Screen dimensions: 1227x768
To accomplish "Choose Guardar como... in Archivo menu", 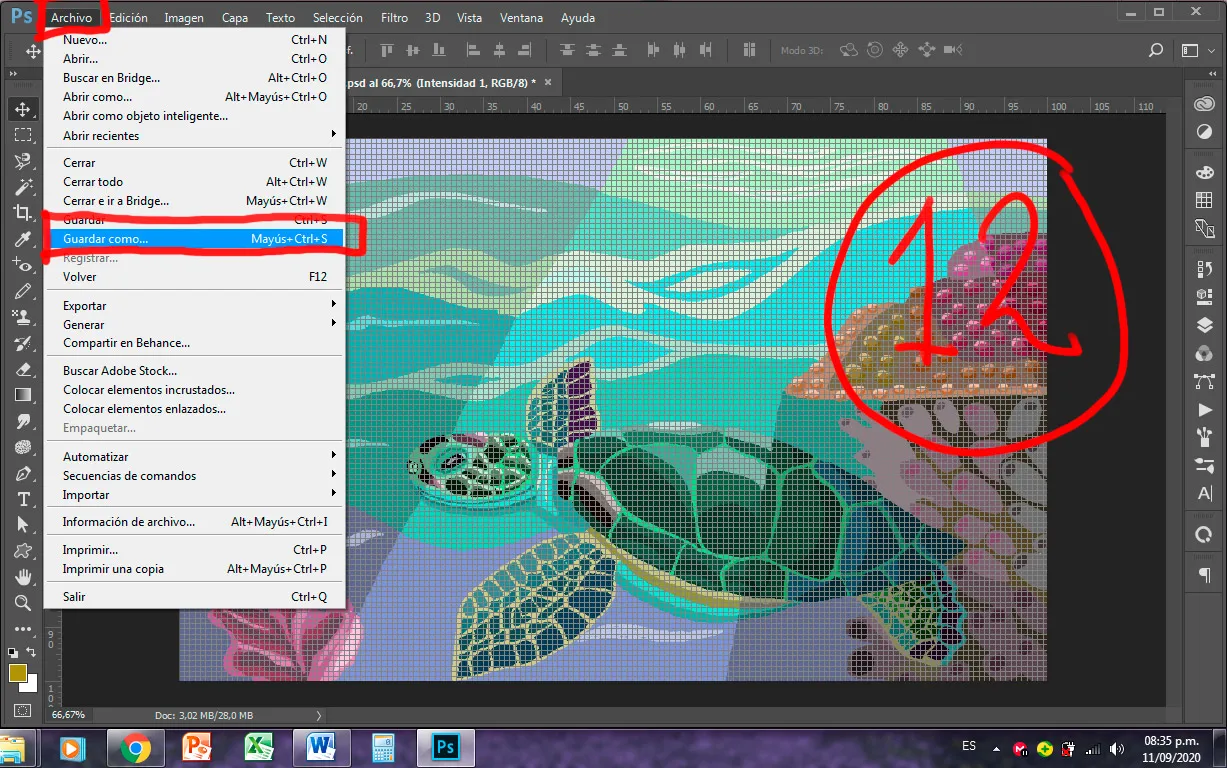I will (x=195, y=239).
